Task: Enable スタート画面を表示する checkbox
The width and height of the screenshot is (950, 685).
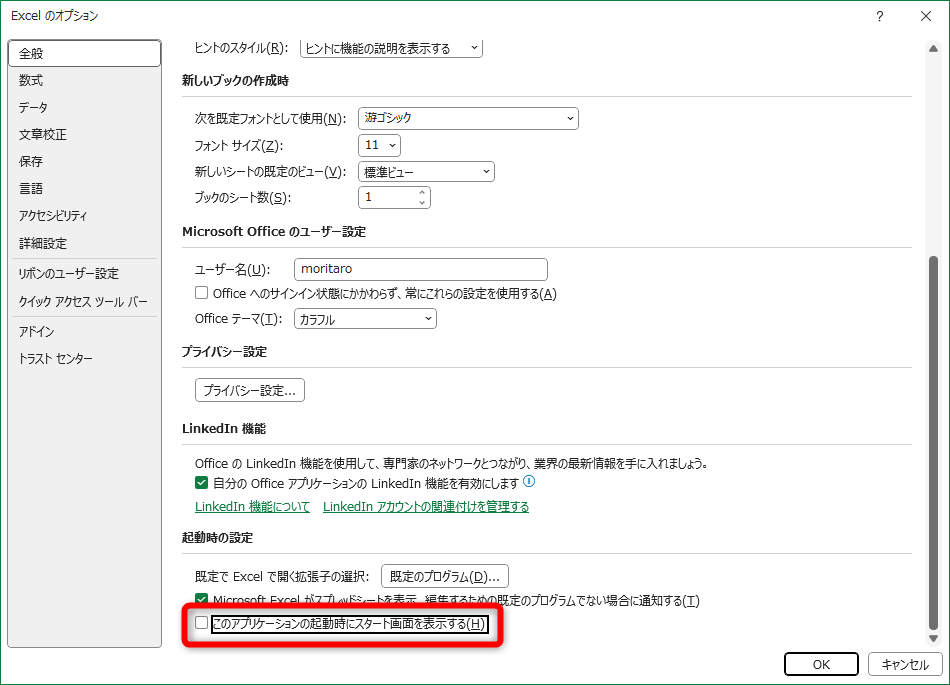Action: pos(203,624)
